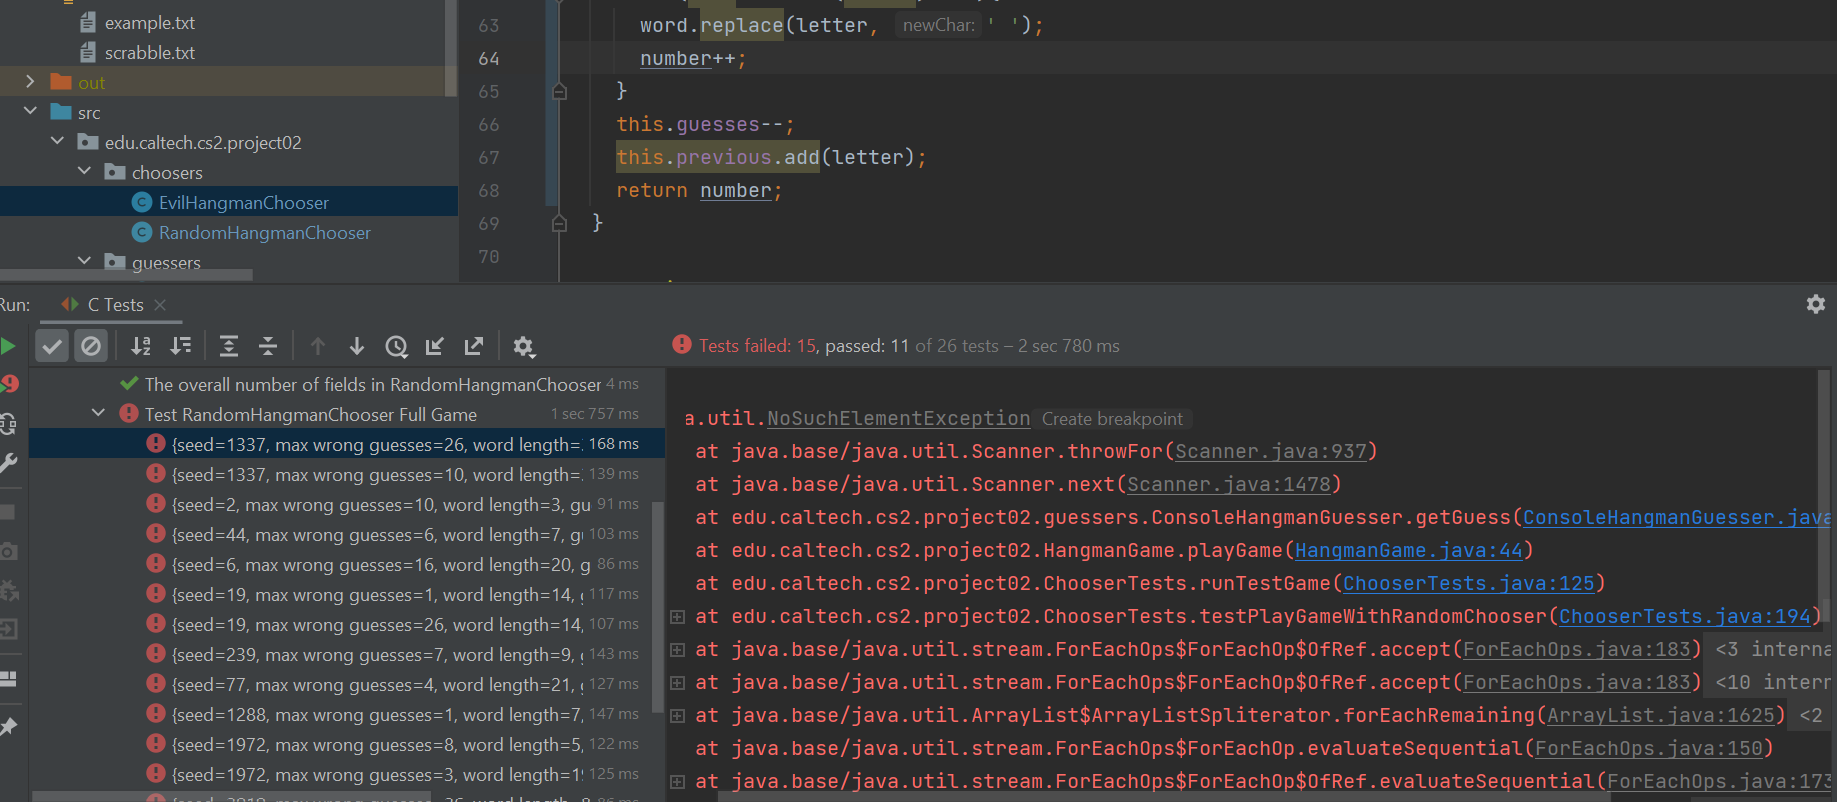Open test history clock icon
Image resolution: width=1837 pixels, height=802 pixels.
[x=396, y=346]
